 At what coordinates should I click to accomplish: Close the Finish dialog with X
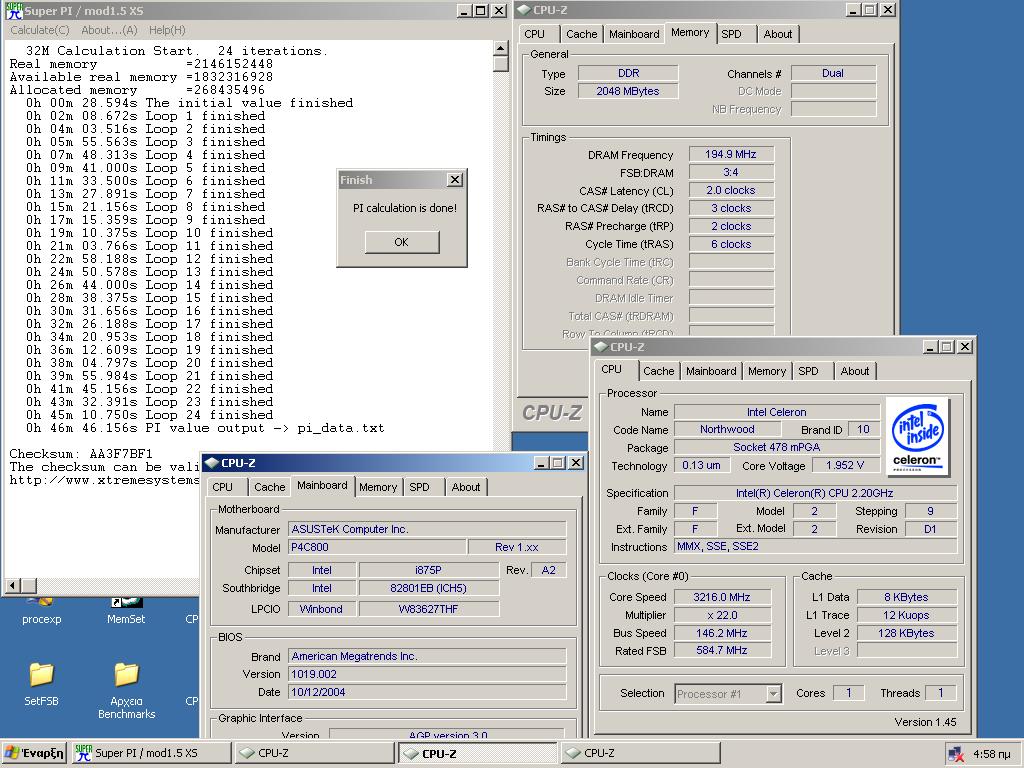pos(455,180)
